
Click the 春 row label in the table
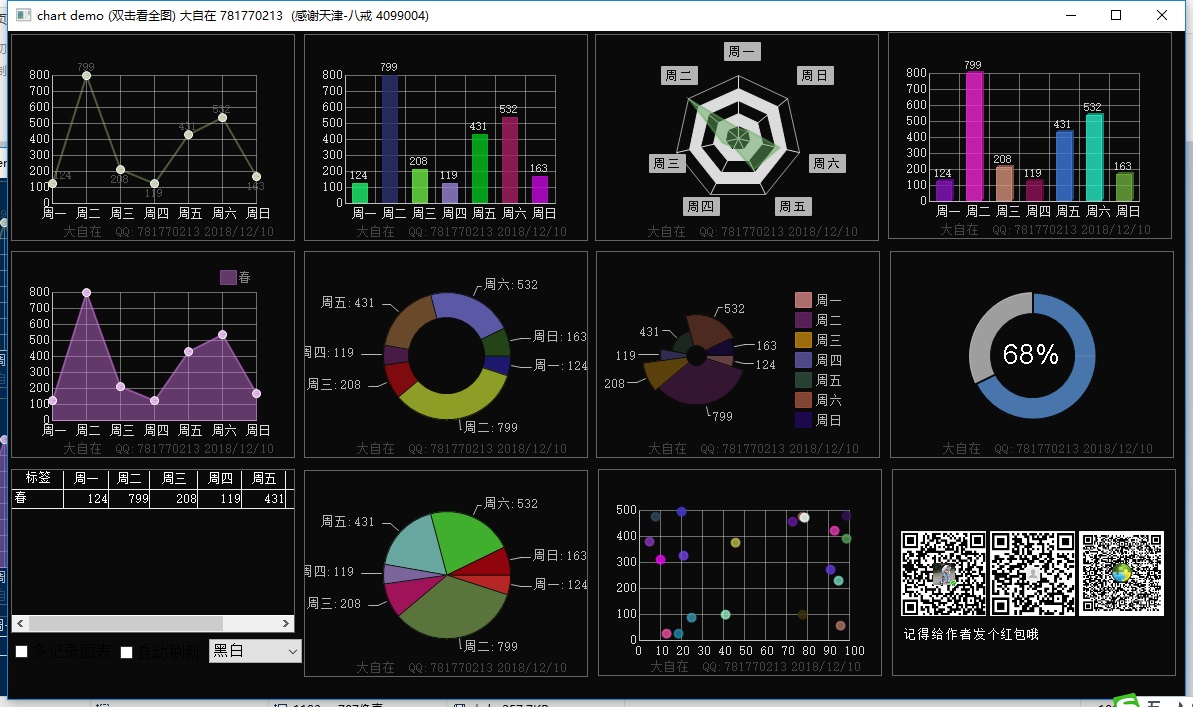(x=21, y=498)
